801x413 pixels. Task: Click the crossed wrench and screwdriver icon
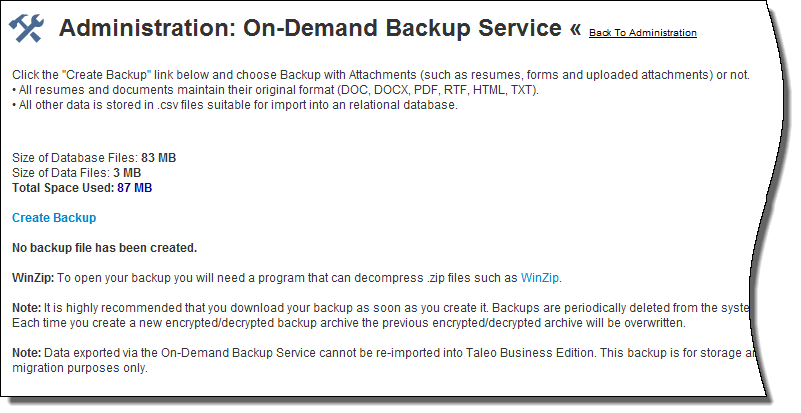[26, 30]
